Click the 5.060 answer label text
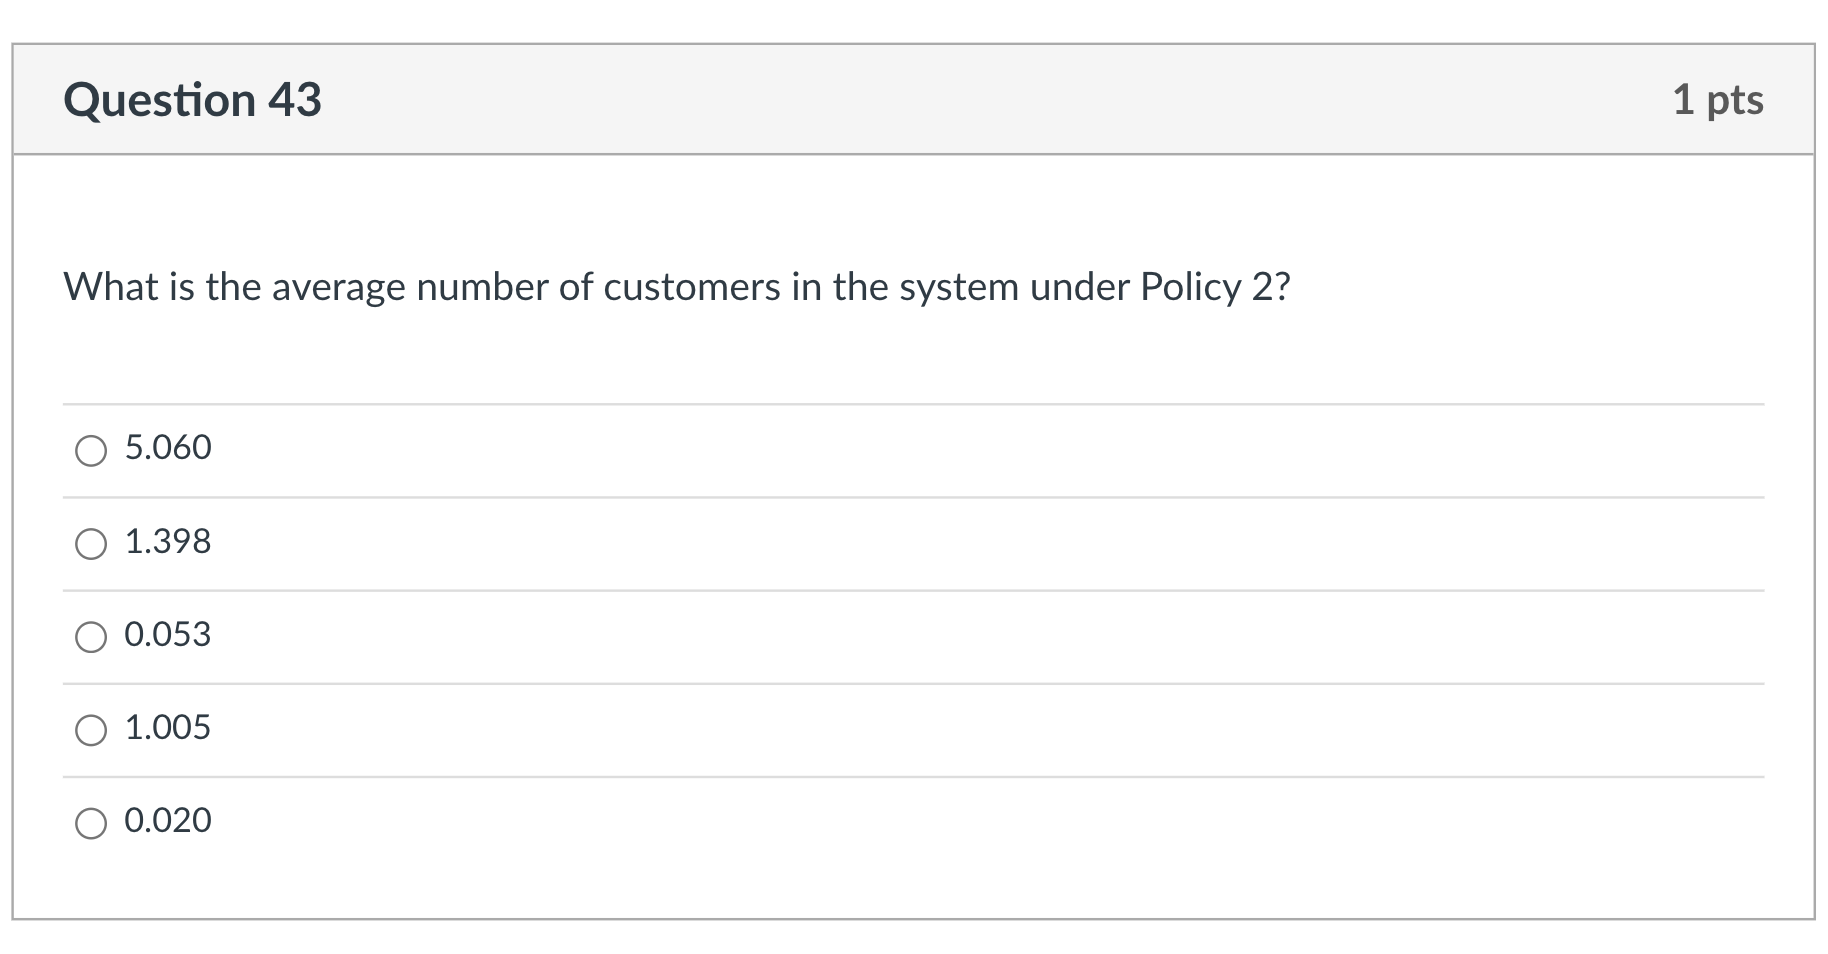Viewport: 1828px width, 954px height. 166,447
